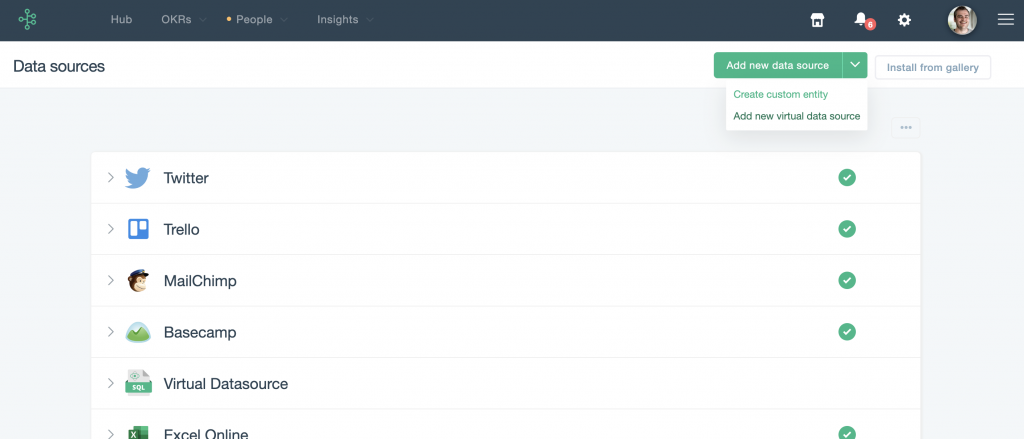The height and width of the screenshot is (439, 1024).
Task: Click Excel Online's green status checkmark
Action: tap(847, 433)
